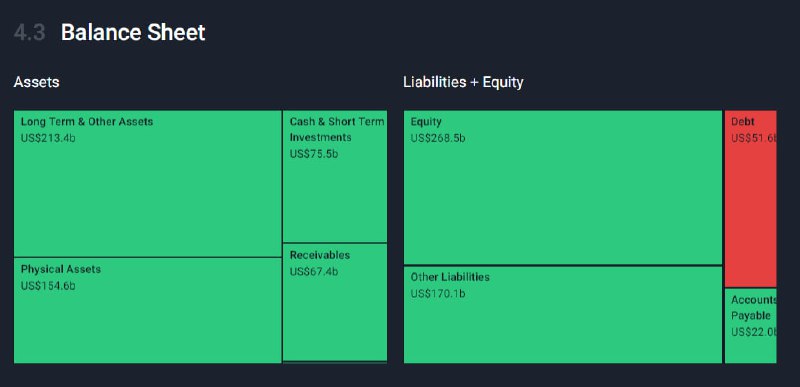Click the Balance Sheet section heading
800x387 pixels.
click(133, 33)
